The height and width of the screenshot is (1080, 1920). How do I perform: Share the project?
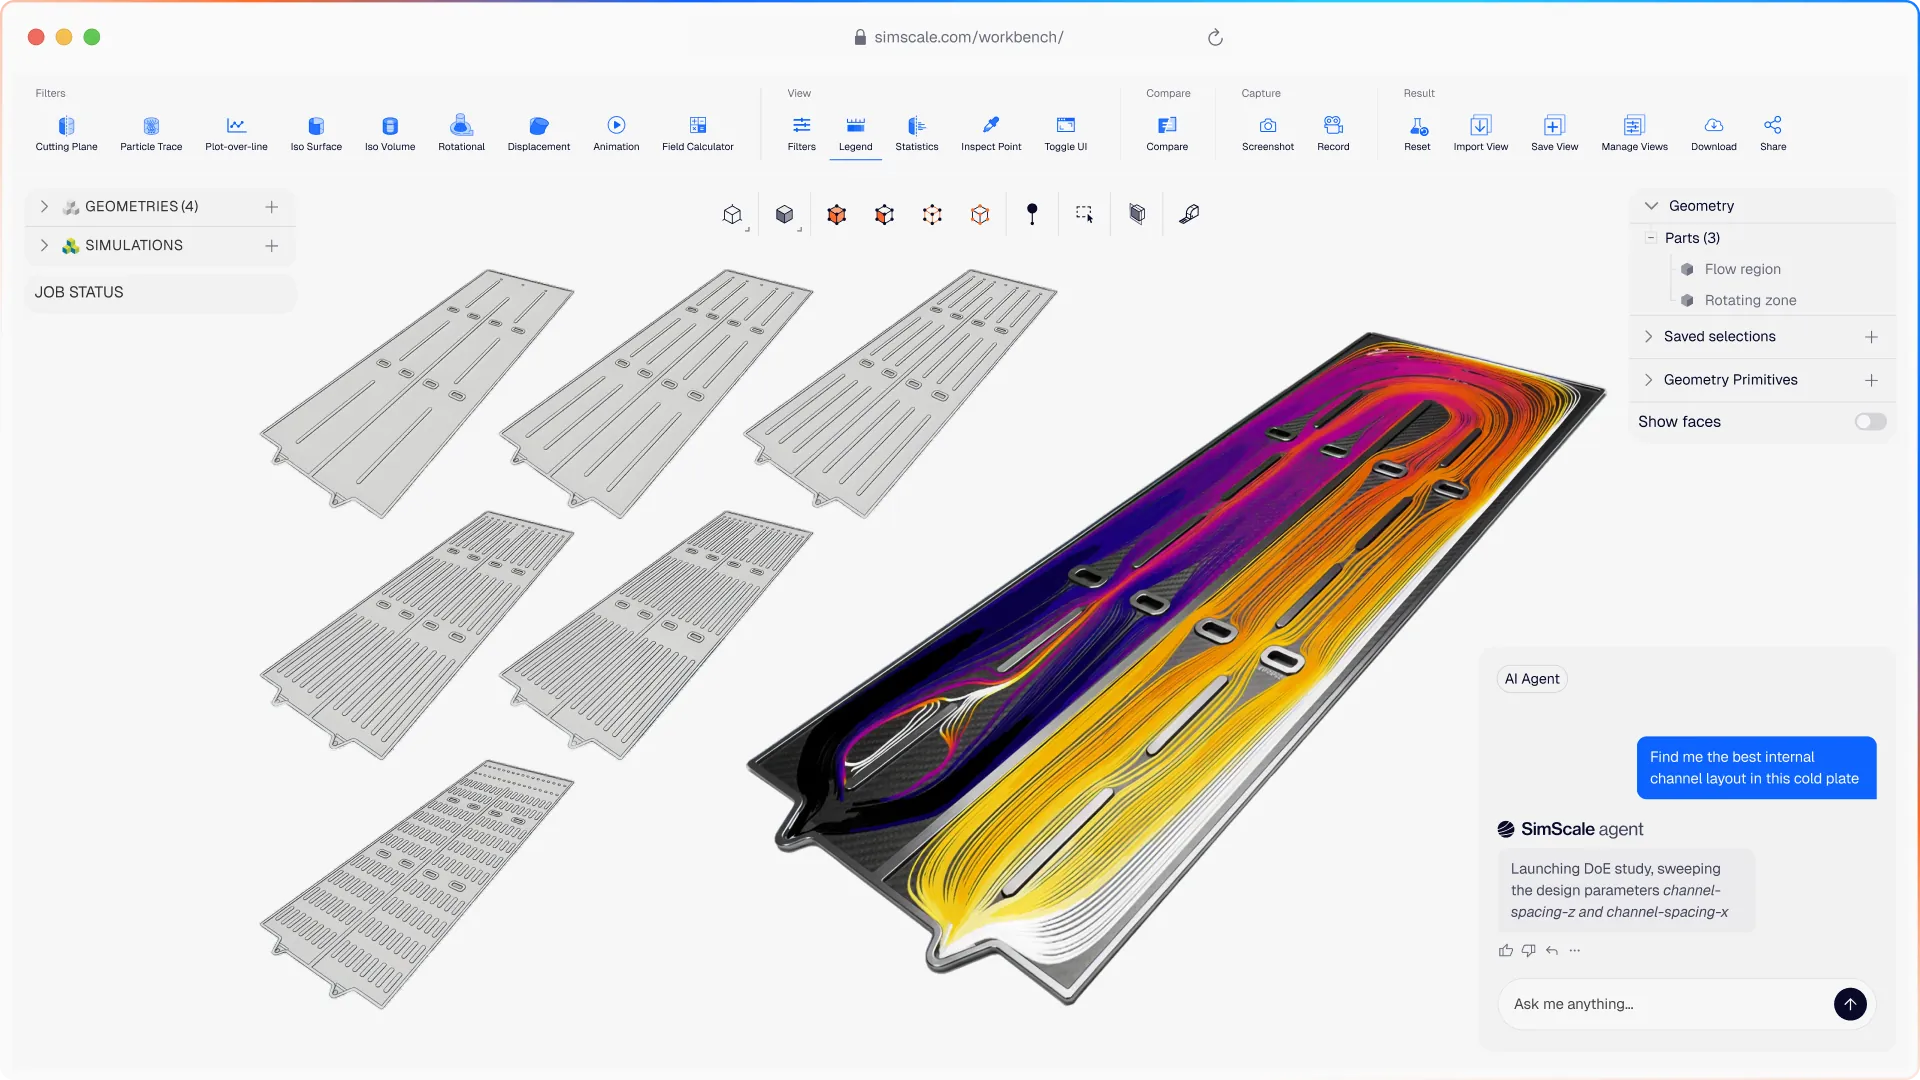(x=1773, y=133)
